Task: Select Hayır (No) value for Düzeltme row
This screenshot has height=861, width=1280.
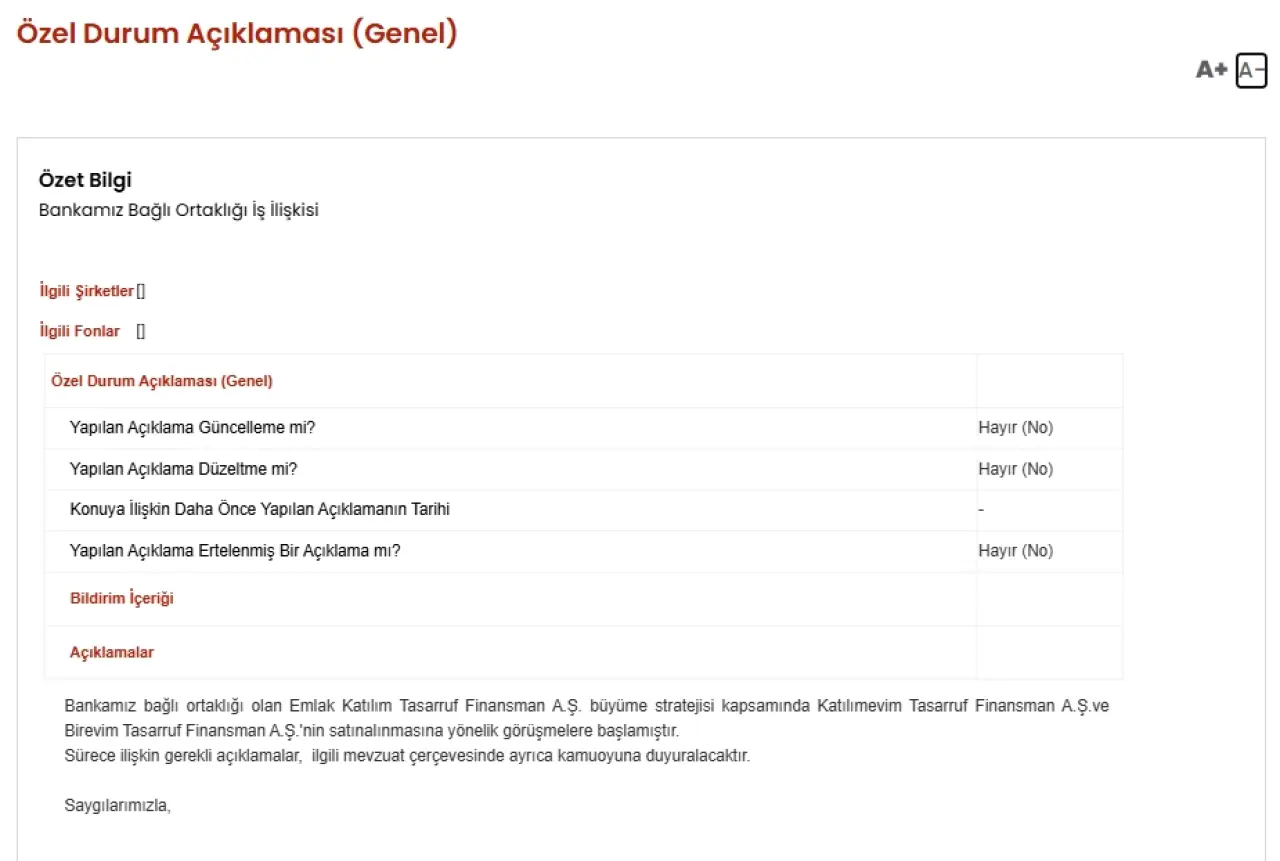Action: 1015,469
